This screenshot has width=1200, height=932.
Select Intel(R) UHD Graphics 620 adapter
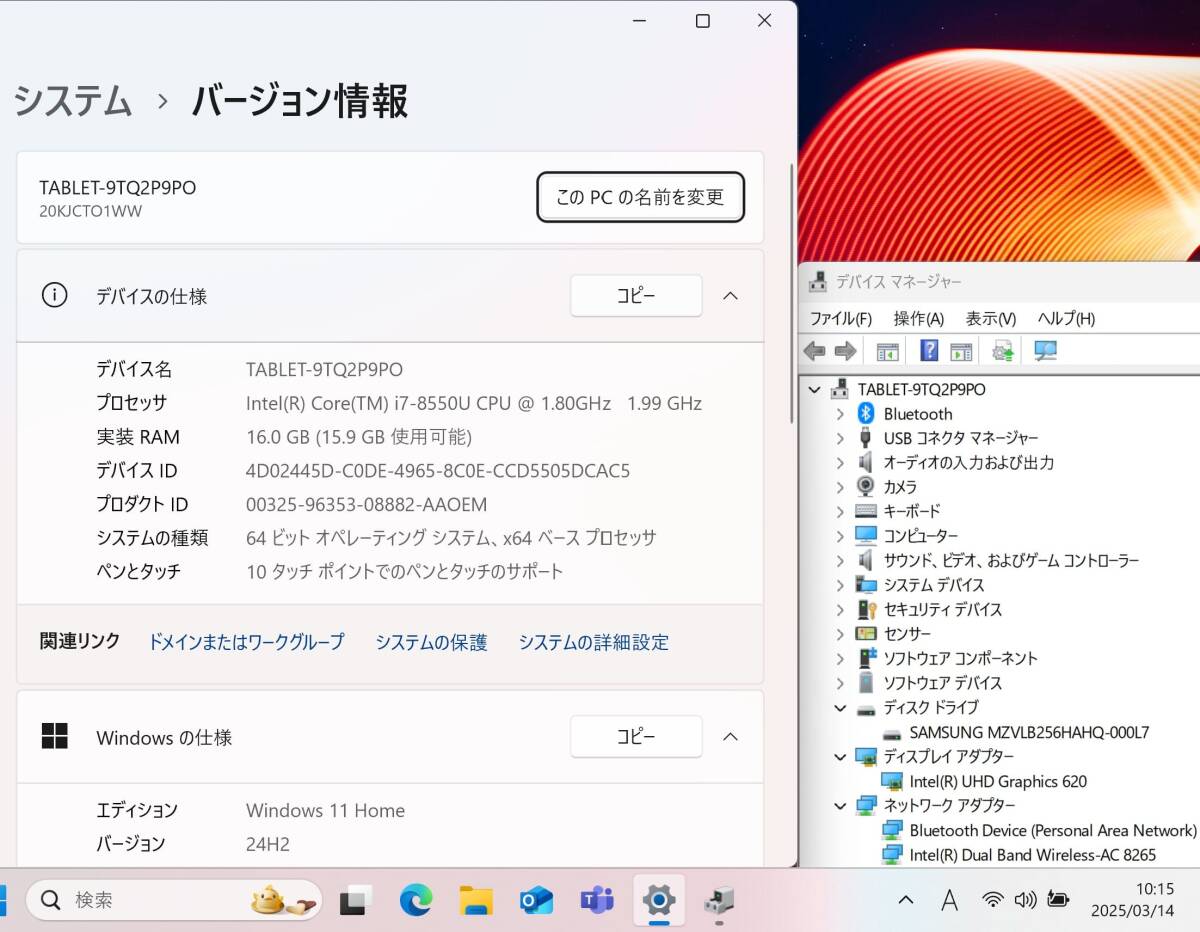coord(998,781)
